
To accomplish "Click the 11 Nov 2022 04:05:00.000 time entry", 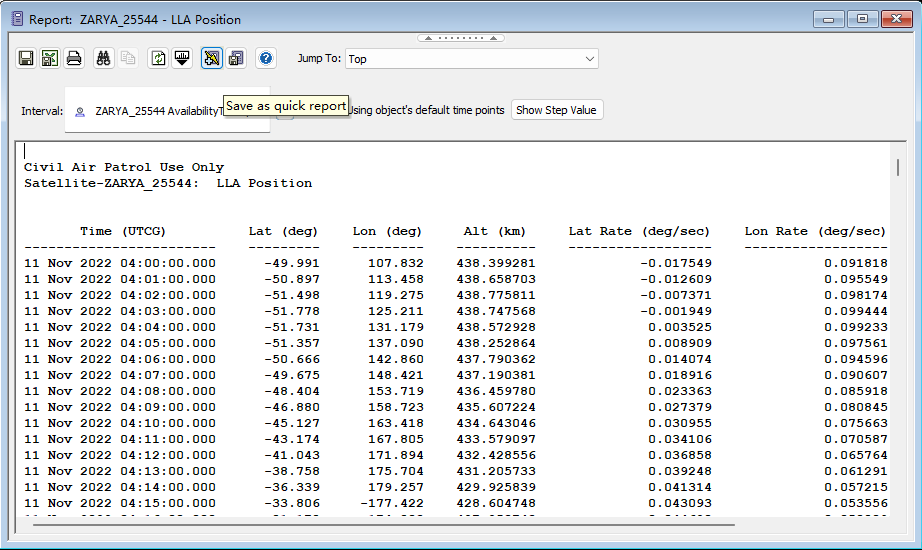I will point(120,343).
